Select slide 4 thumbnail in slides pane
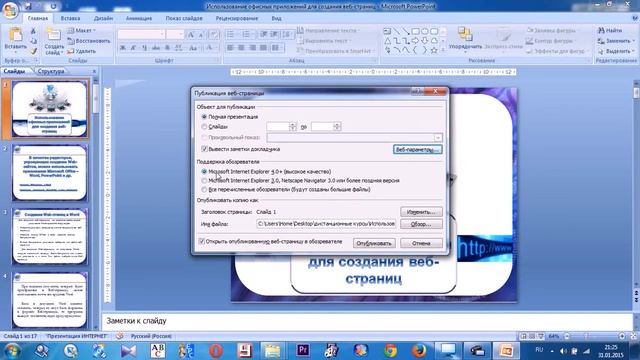 click(49, 300)
